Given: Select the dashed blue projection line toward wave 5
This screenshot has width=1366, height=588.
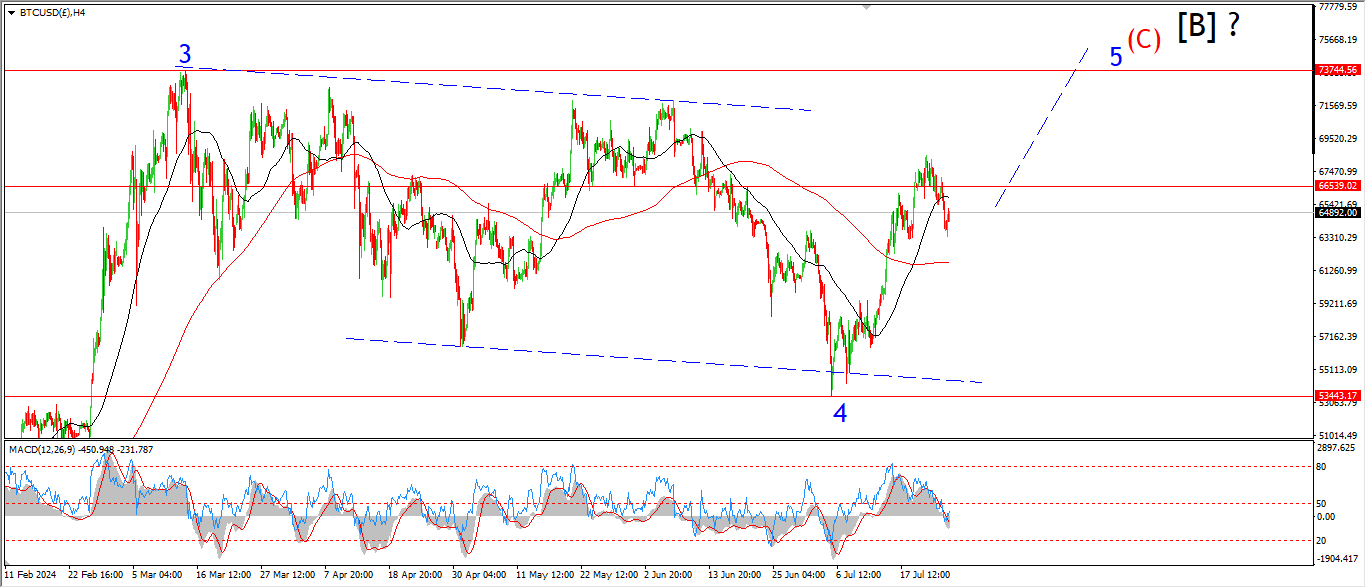Looking at the screenshot, I should tap(1040, 128).
